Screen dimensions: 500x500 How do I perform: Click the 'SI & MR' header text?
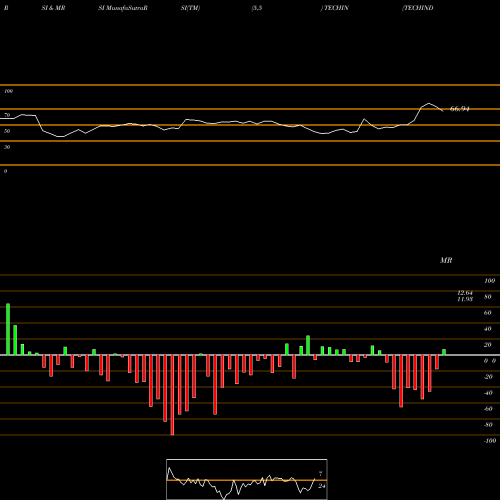click(x=53, y=8)
